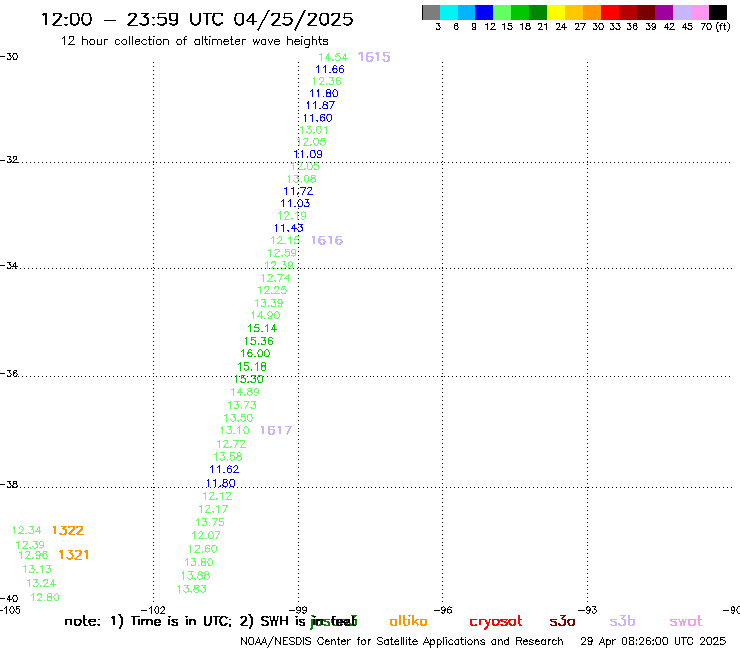Click the wave height value 11.87
Image resolution: width=740 pixels, height=650 pixels.
pyautogui.click(x=320, y=106)
